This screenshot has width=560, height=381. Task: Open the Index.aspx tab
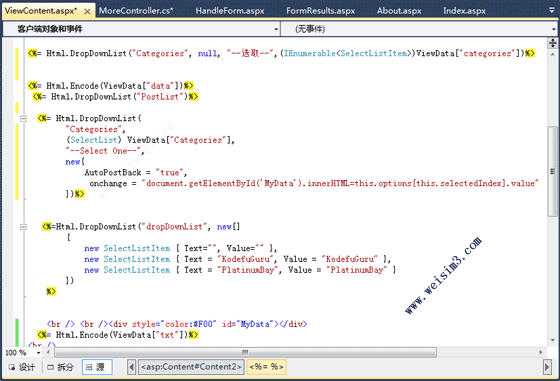pyautogui.click(x=464, y=11)
